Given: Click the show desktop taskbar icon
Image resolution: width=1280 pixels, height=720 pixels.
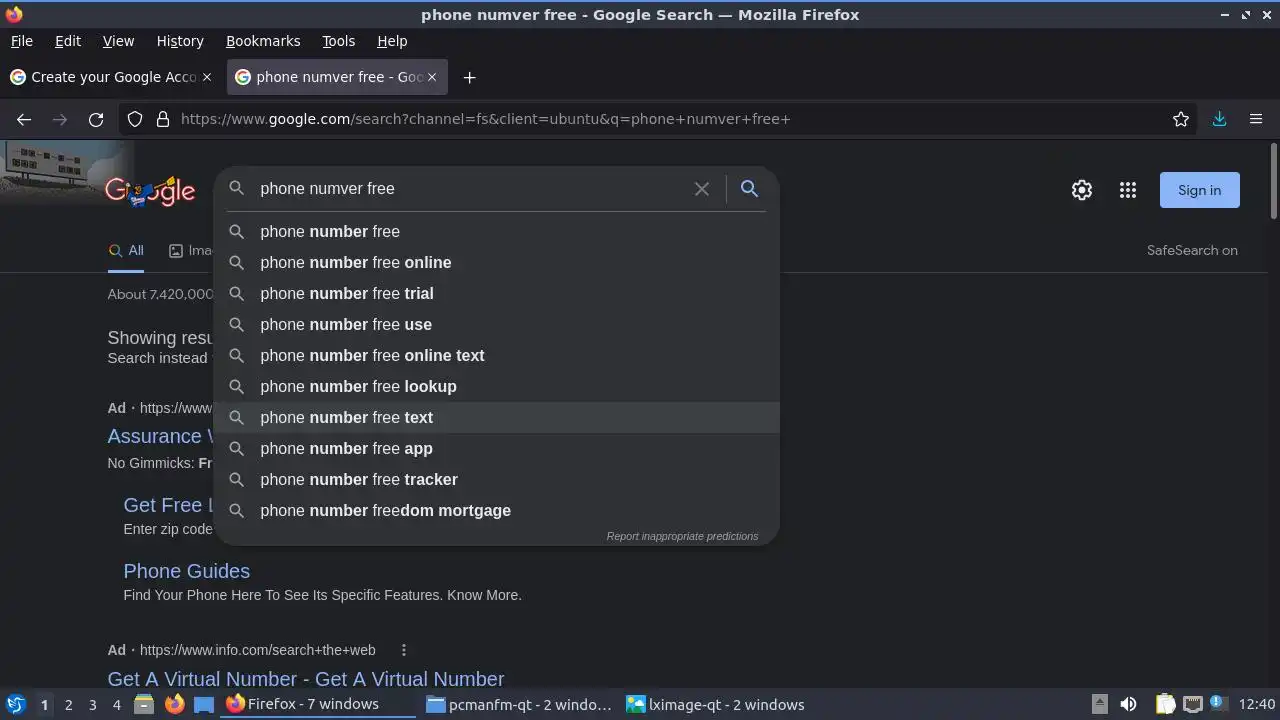Looking at the screenshot, I should [204, 704].
